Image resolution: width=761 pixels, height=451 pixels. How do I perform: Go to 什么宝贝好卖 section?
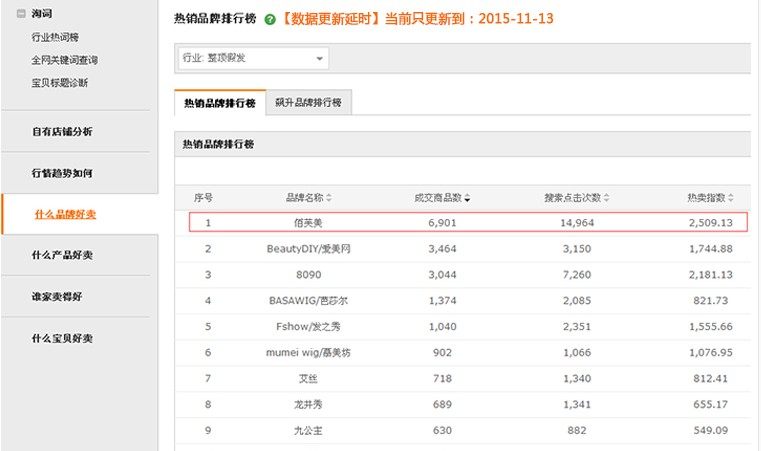[x=62, y=338]
